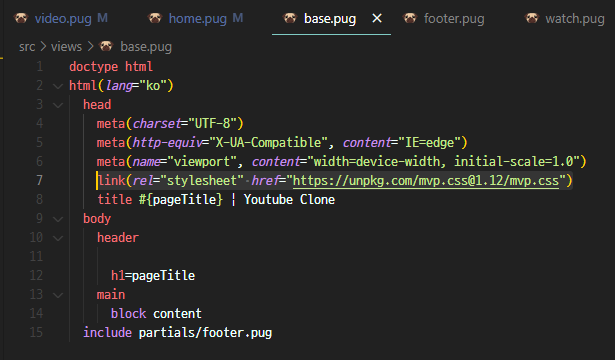Click 'partials/footer.pug' include path
This screenshot has height=360, width=615.
(205, 333)
